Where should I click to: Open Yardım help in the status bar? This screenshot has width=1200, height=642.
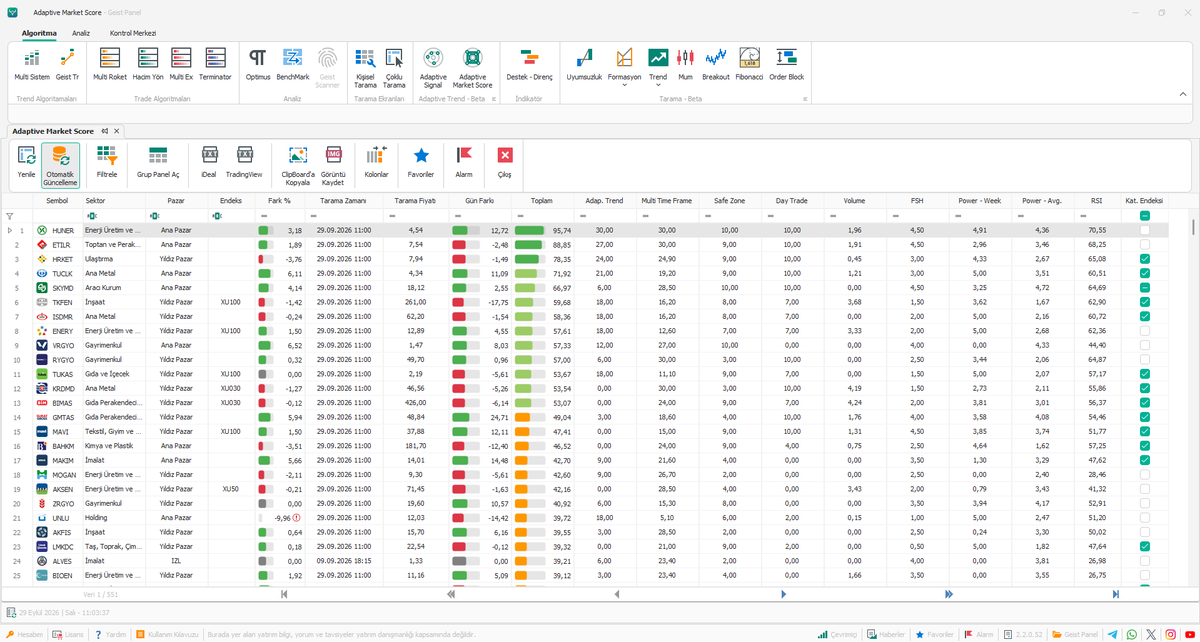pos(111,634)
